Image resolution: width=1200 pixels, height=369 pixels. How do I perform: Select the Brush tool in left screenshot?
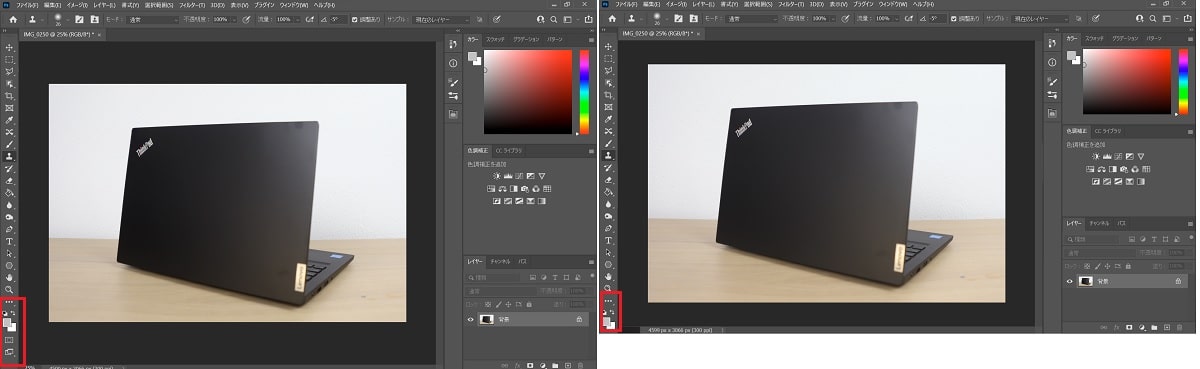coord(9,144)
